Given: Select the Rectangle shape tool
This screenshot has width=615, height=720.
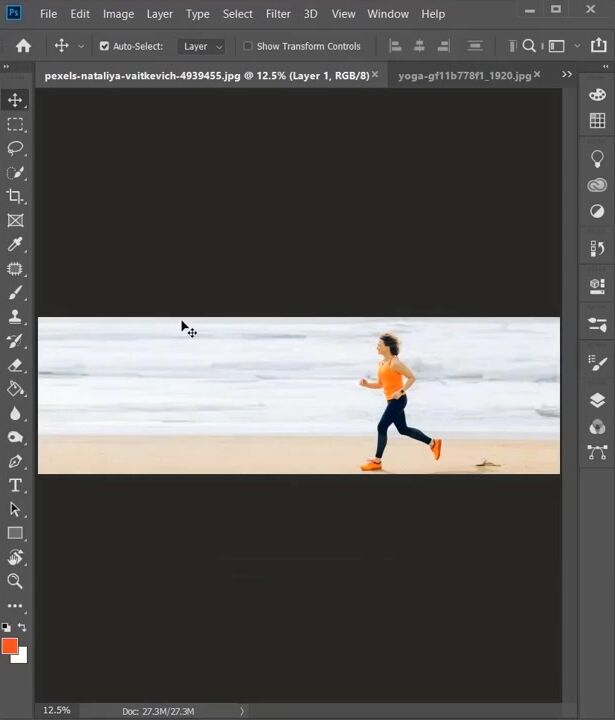Looking at the screenshot, I should pyautogui.click(x=15, y=533).
